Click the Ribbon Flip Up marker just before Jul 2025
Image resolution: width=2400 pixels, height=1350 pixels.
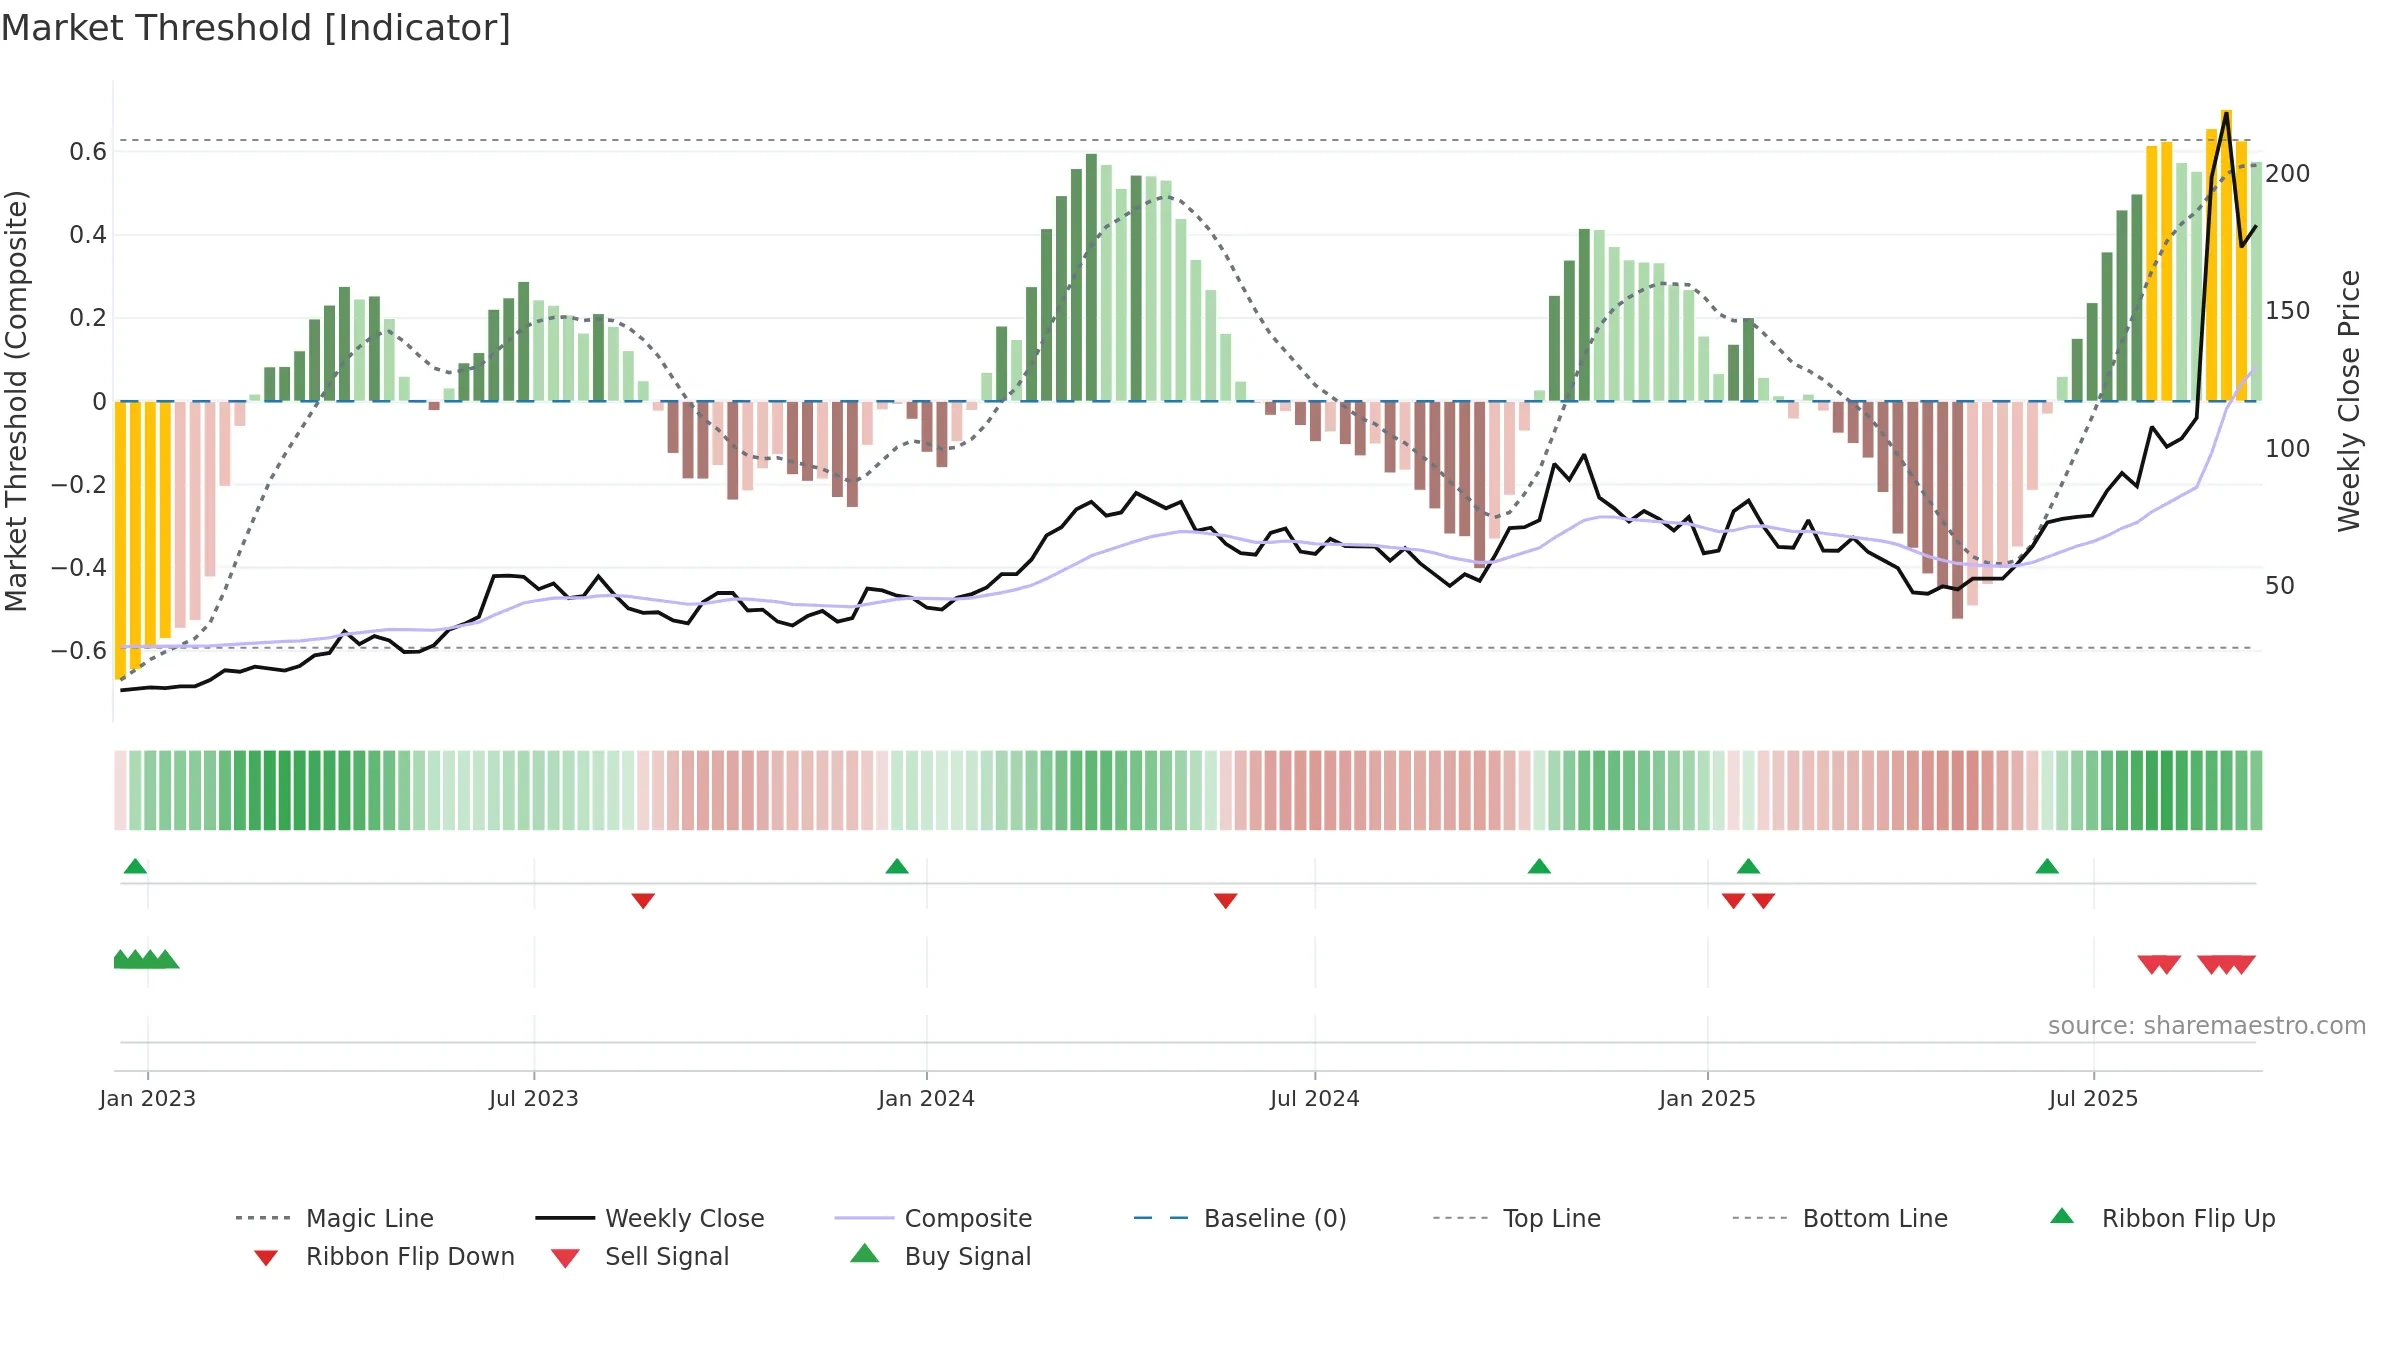pos(2047,866)
